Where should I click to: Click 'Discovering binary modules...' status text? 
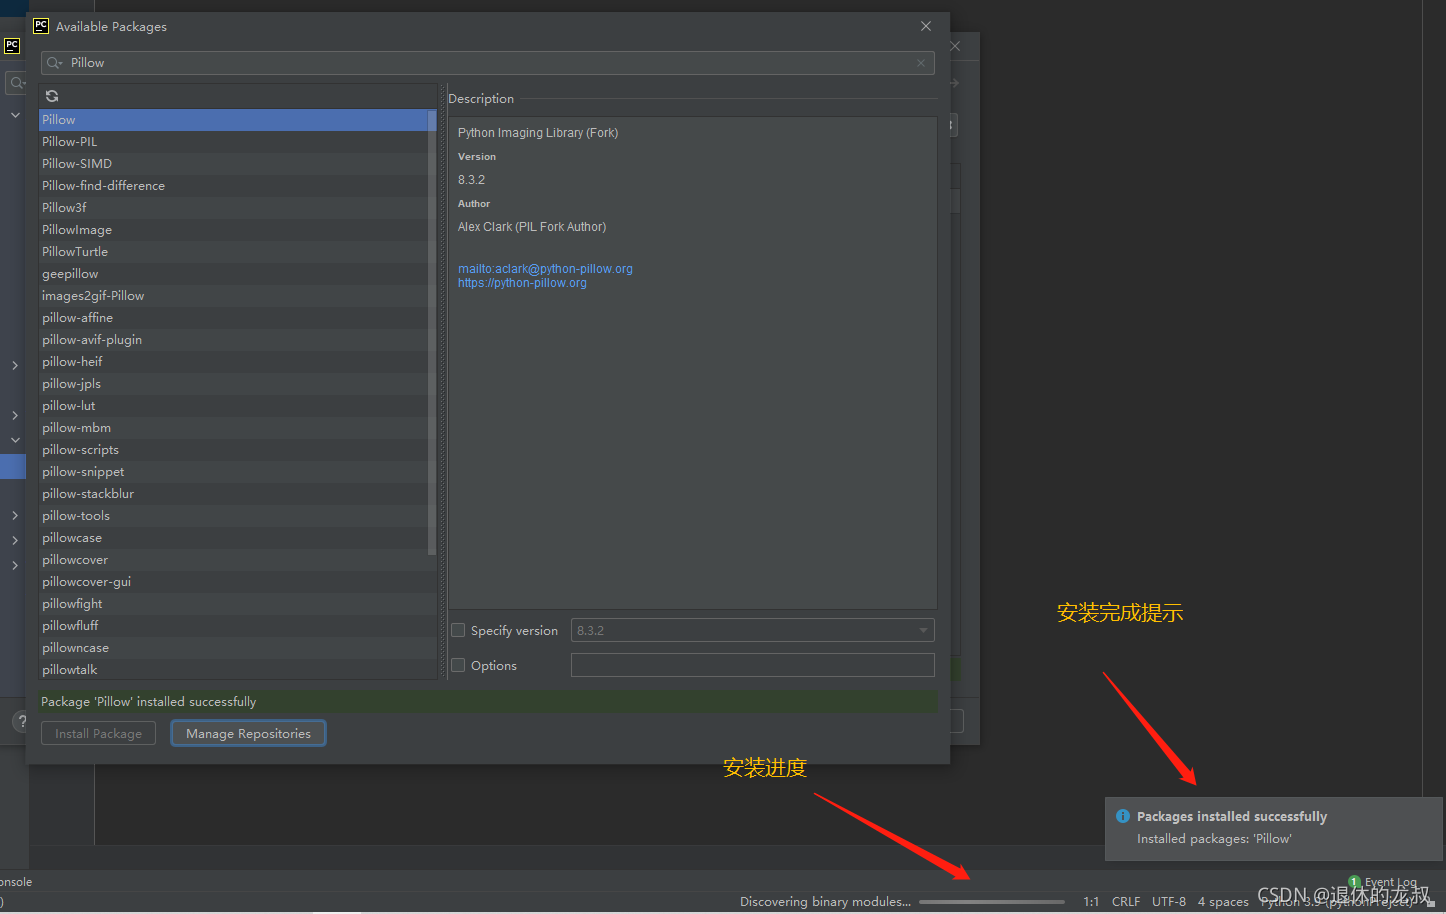pyautogui.click(x=825, y=902)
